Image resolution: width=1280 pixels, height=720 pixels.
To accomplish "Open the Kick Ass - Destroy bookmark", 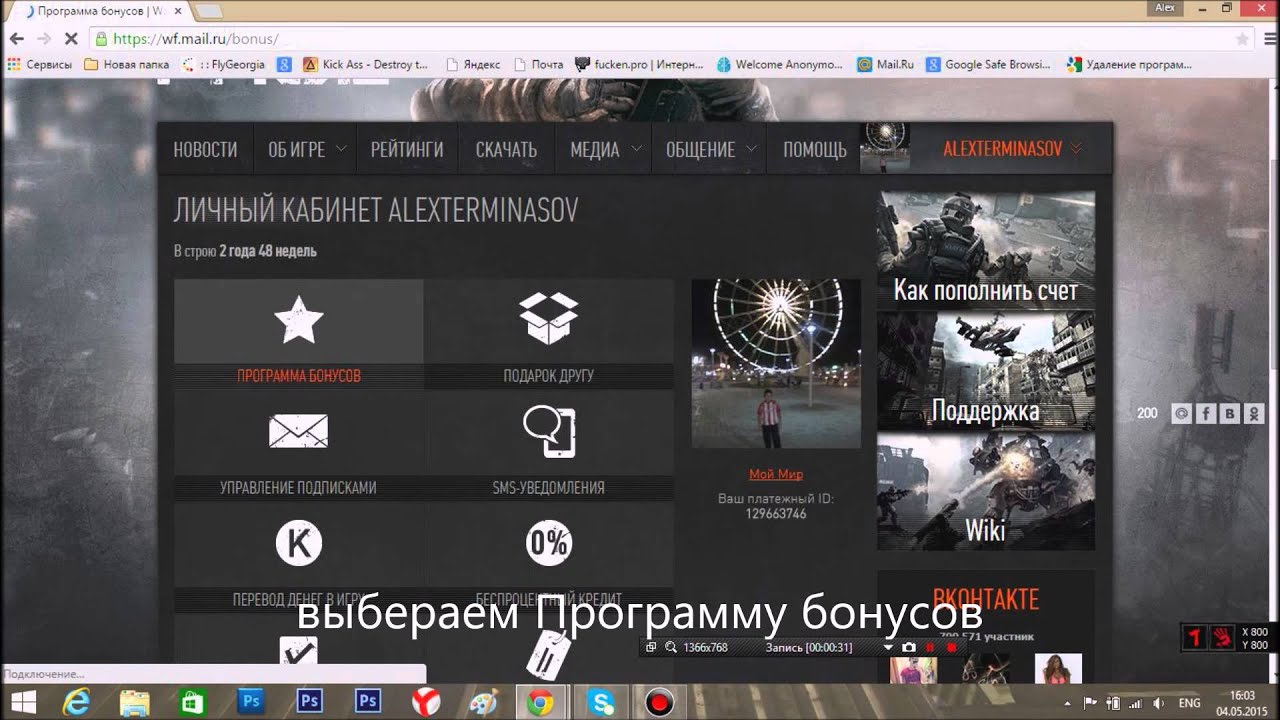I will (365, 64).
